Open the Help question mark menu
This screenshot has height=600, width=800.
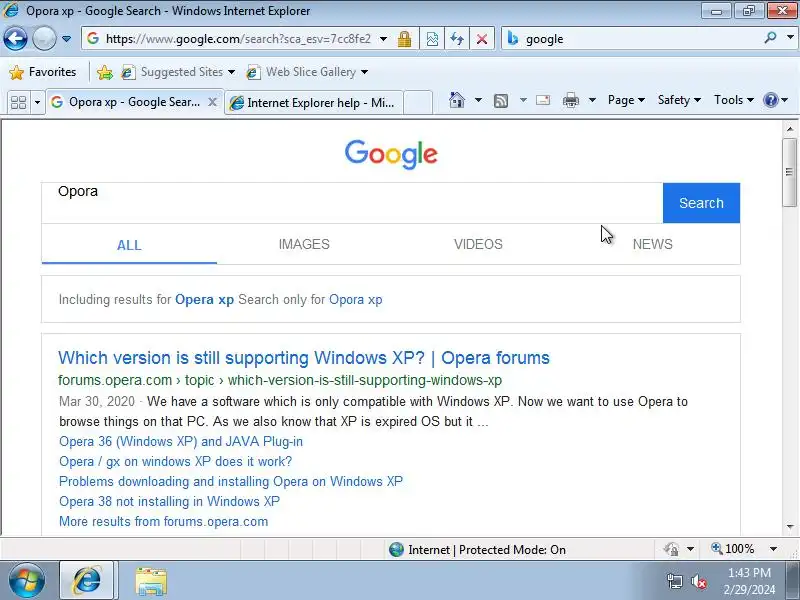coord(776,100)
